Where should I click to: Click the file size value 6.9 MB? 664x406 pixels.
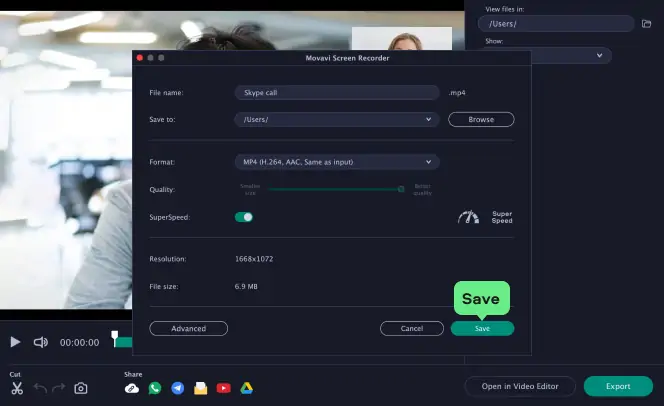coord(246,286)
